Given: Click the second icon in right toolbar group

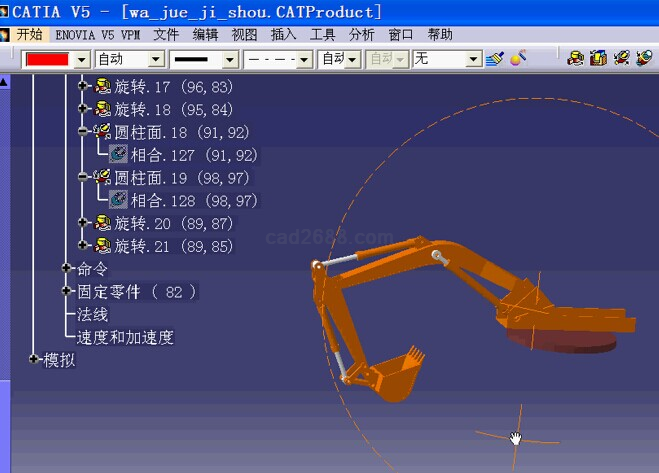Looking at the screenshot, I should pyautogui.click(x=598, y=59).
